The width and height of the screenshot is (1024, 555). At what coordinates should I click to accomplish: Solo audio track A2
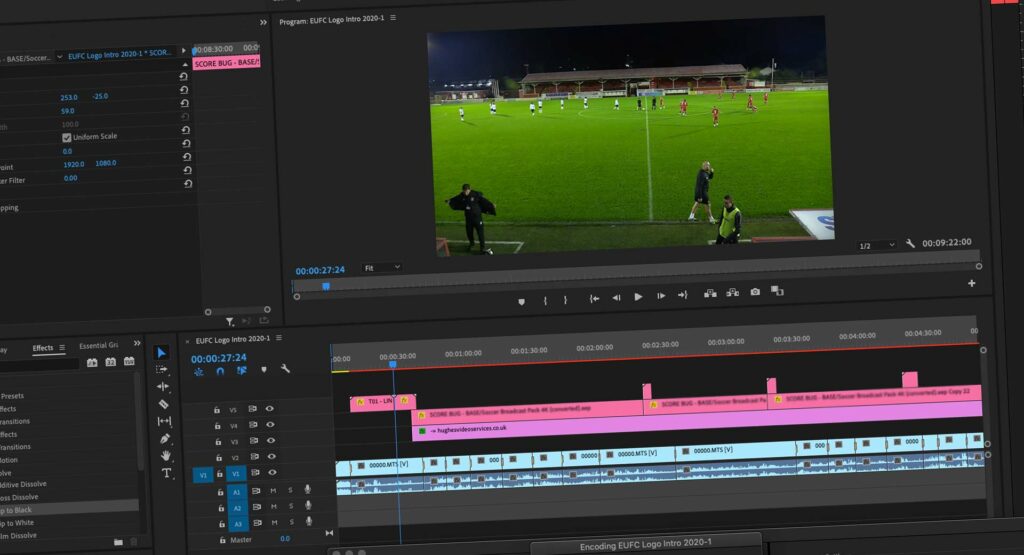290,507
